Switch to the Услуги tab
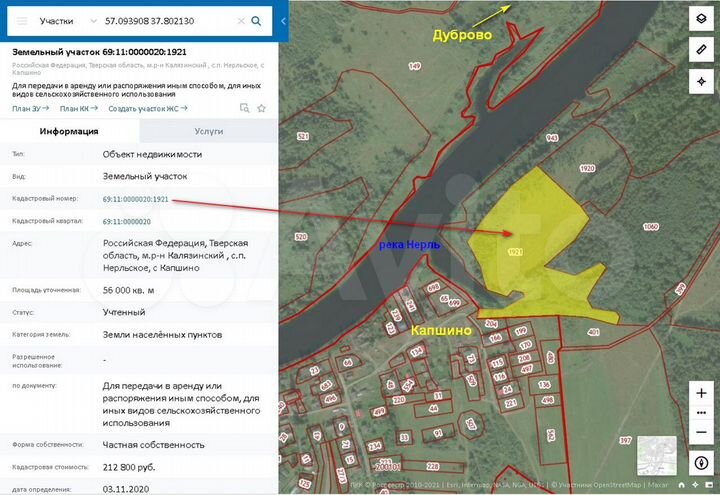This screenshot has height=495, width=720. point(208,131)
